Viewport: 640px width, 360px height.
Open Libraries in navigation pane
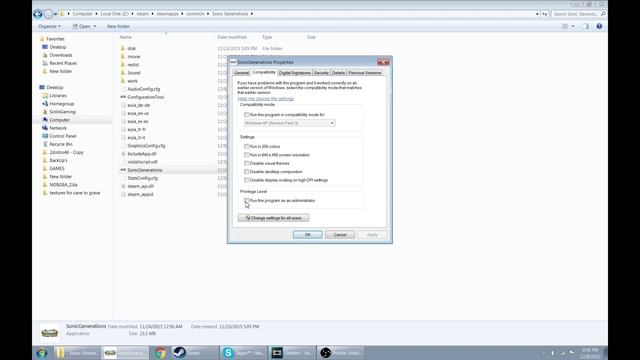coord(58,96)
